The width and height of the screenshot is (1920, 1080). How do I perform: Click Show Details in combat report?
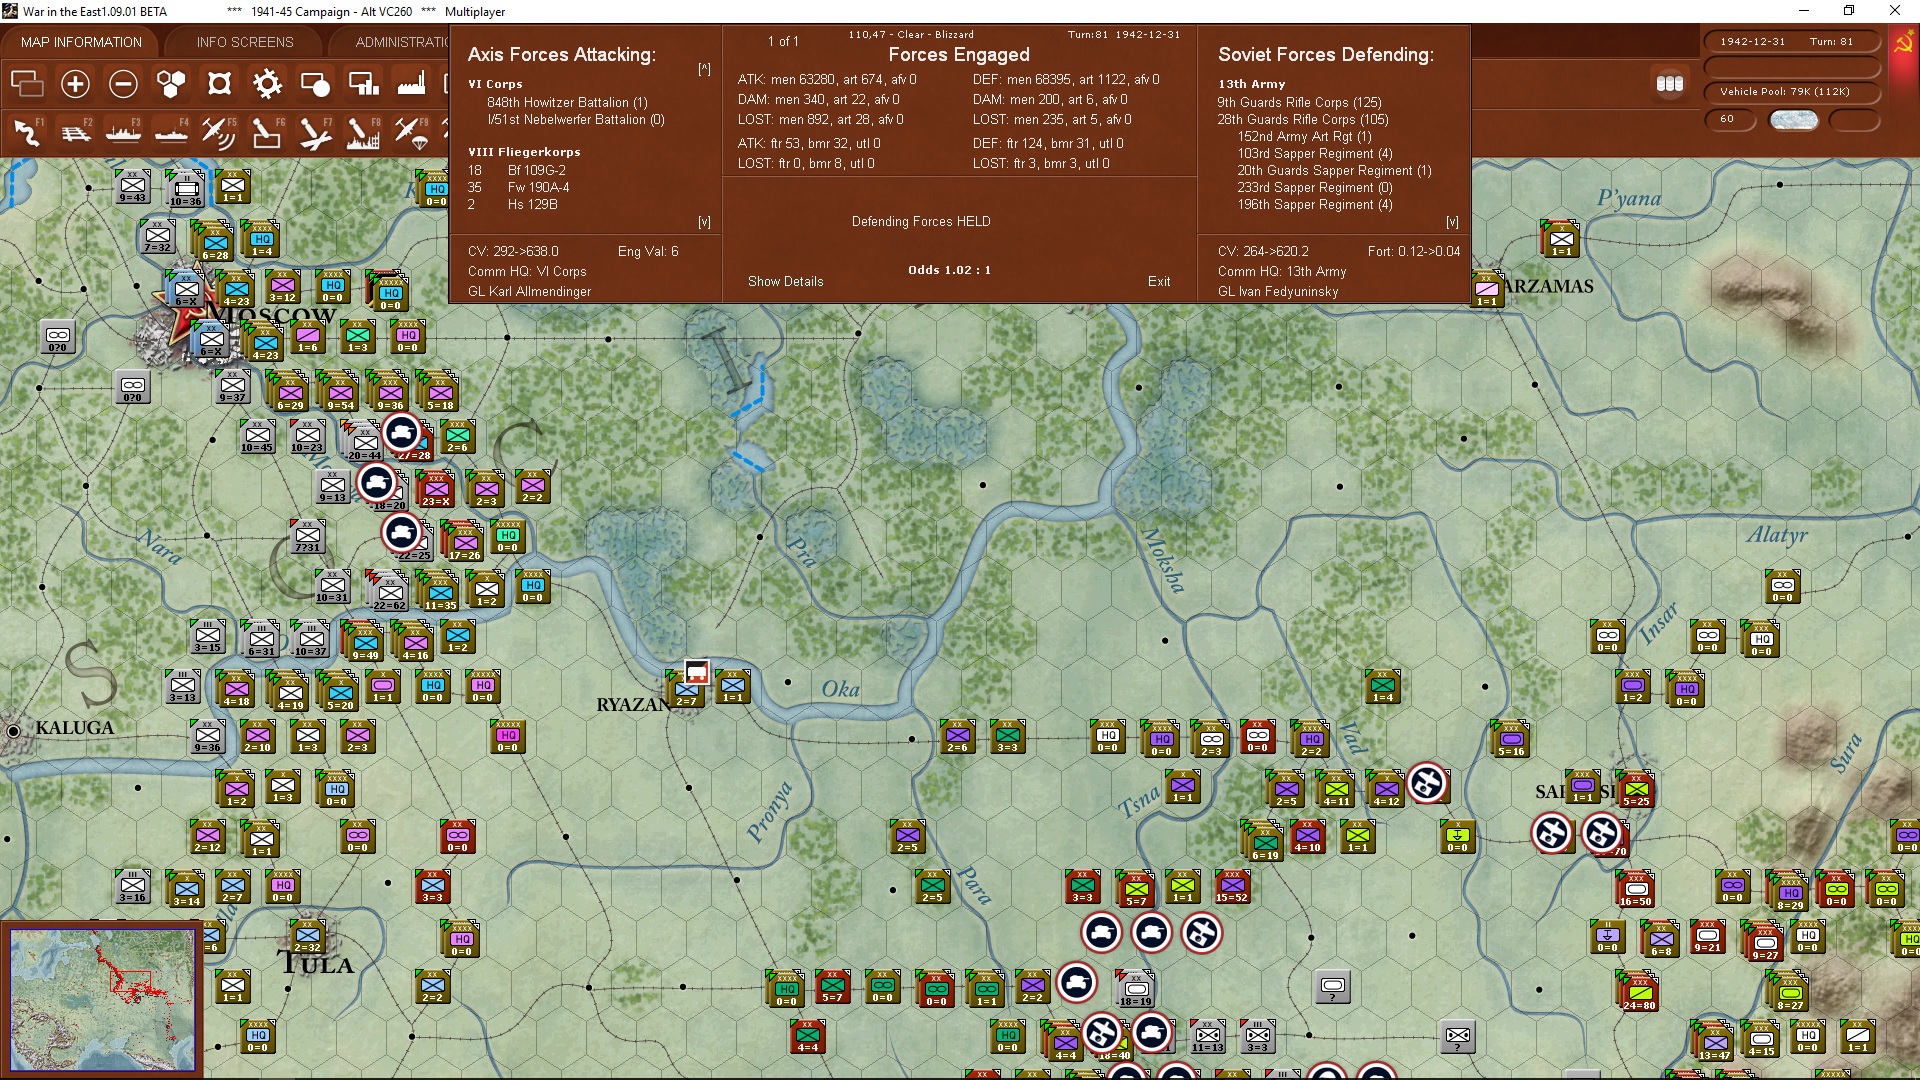pyautogui.click(x=785, y=281)
